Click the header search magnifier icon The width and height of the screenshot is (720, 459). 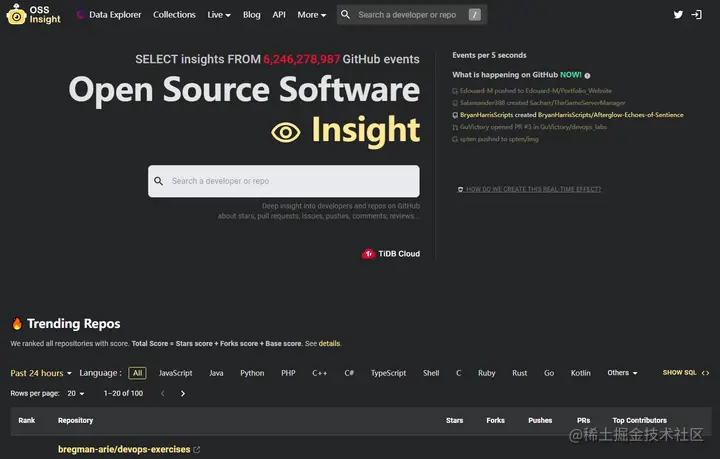click(345, 15)
